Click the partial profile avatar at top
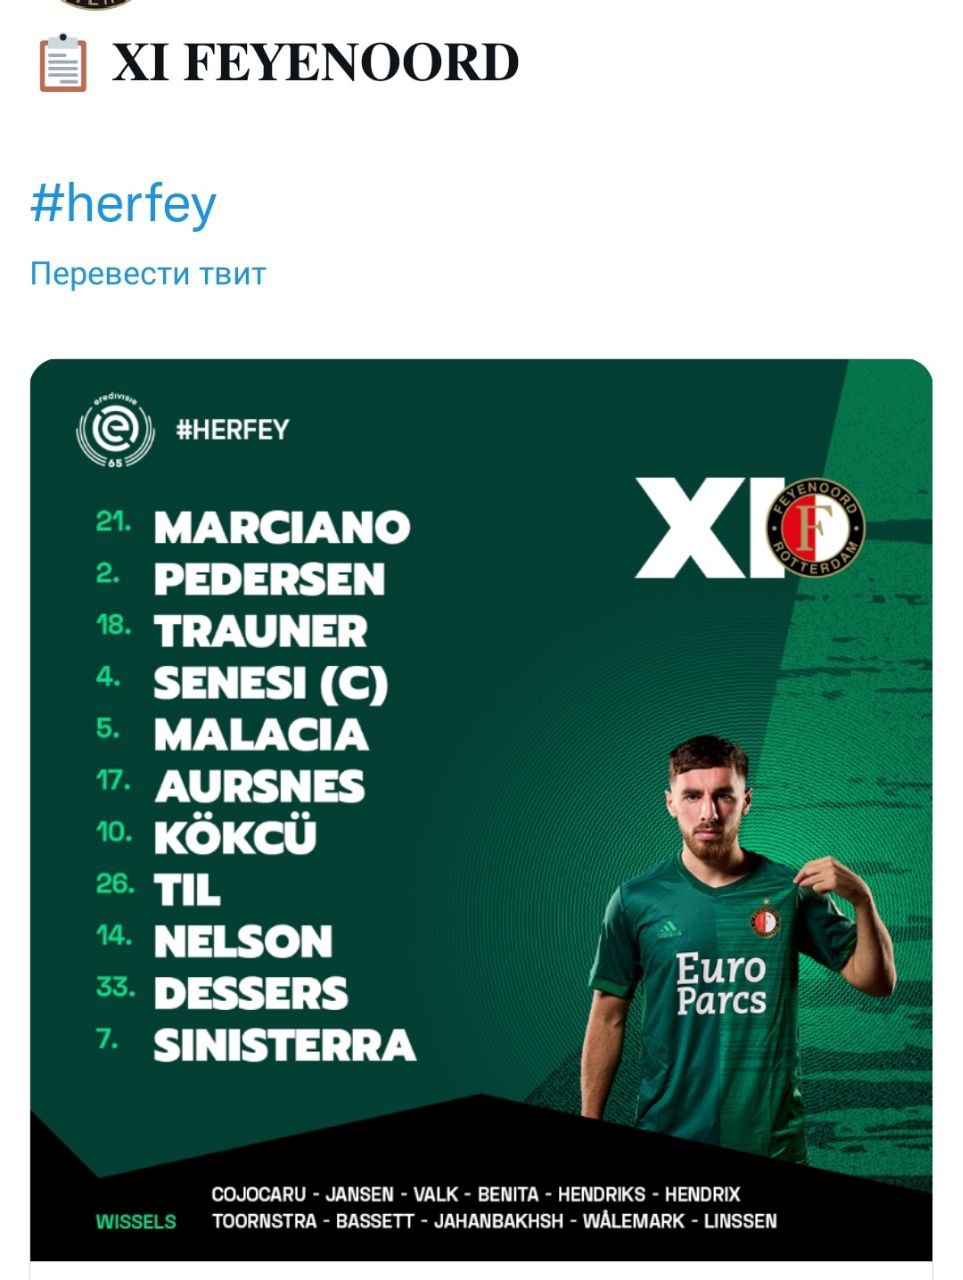Image resolution: width=963 pixels, height=1280 pixels. [95, 4]
